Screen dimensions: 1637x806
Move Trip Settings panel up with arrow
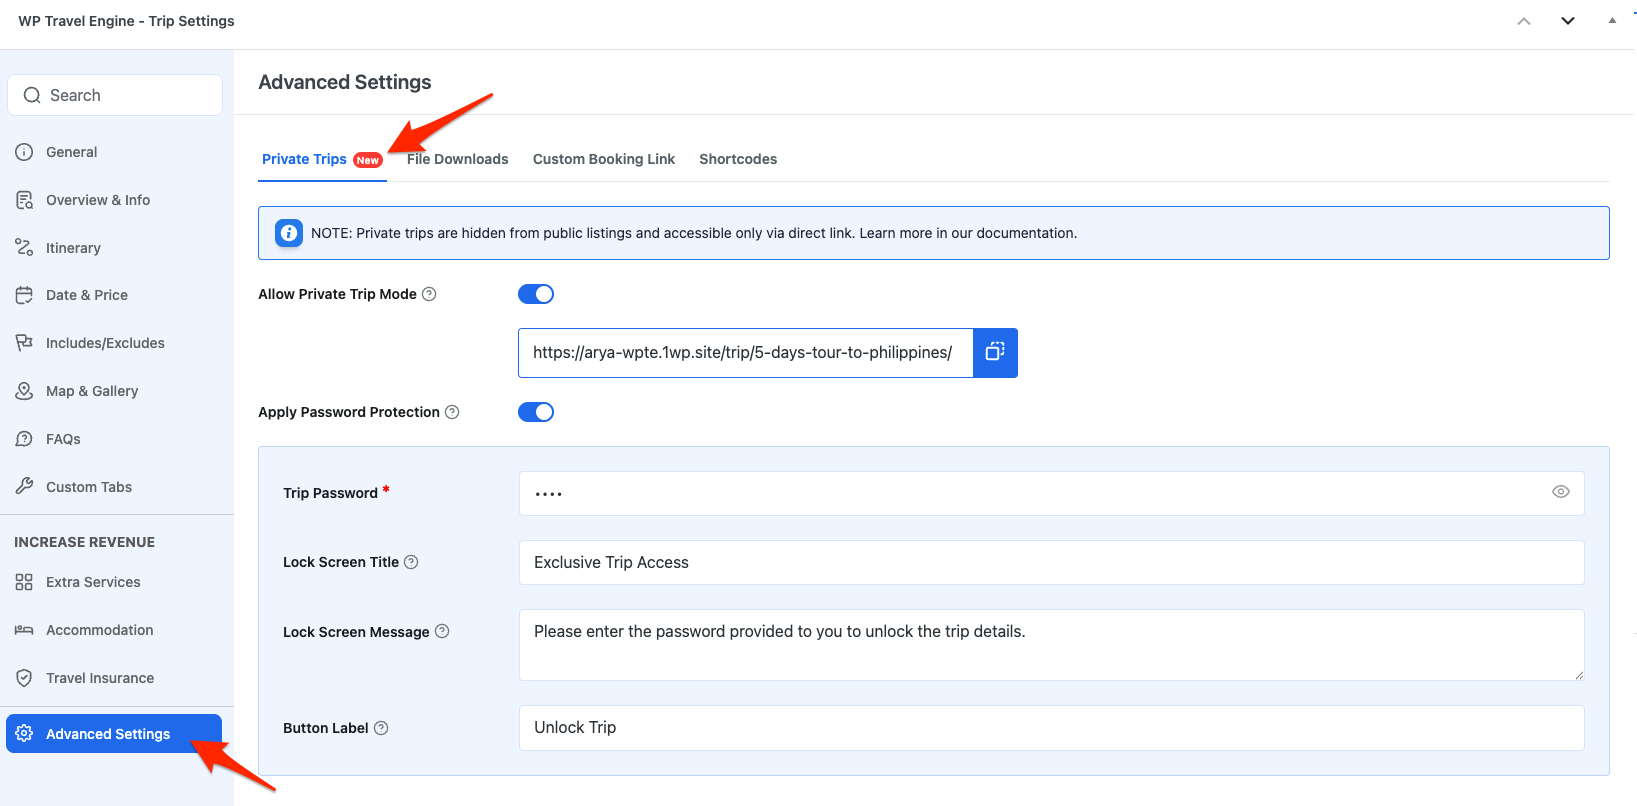(1524, 21)
